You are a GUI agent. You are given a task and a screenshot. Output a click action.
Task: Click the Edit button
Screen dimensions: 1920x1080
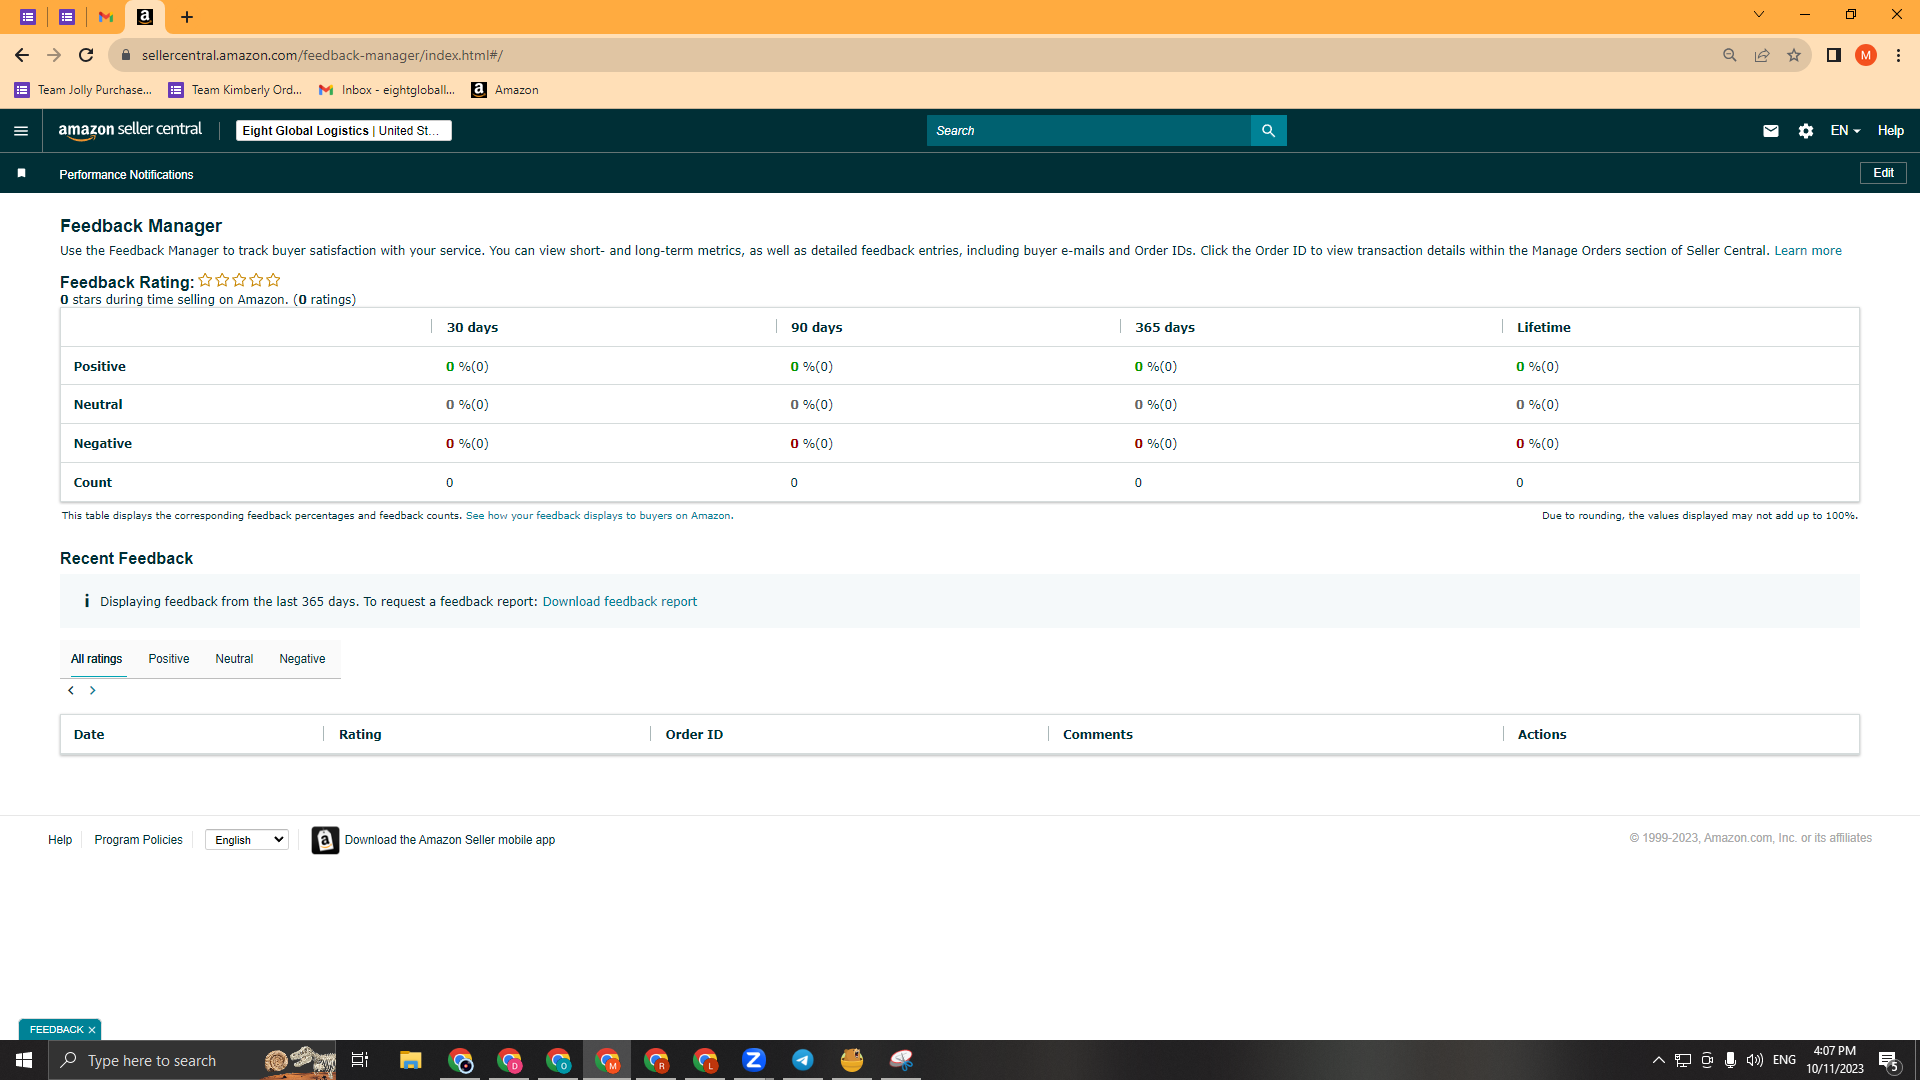click(x=1883, y=173)
